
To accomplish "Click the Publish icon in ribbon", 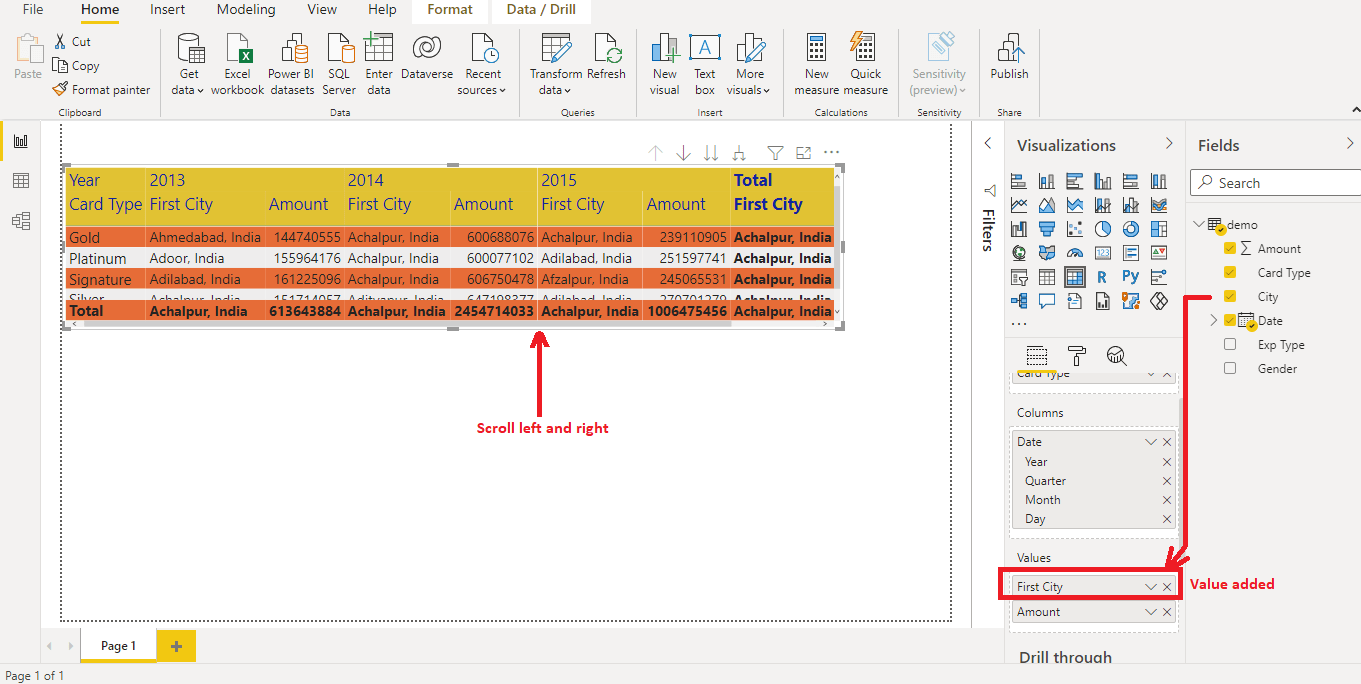I will (1009, 50).
